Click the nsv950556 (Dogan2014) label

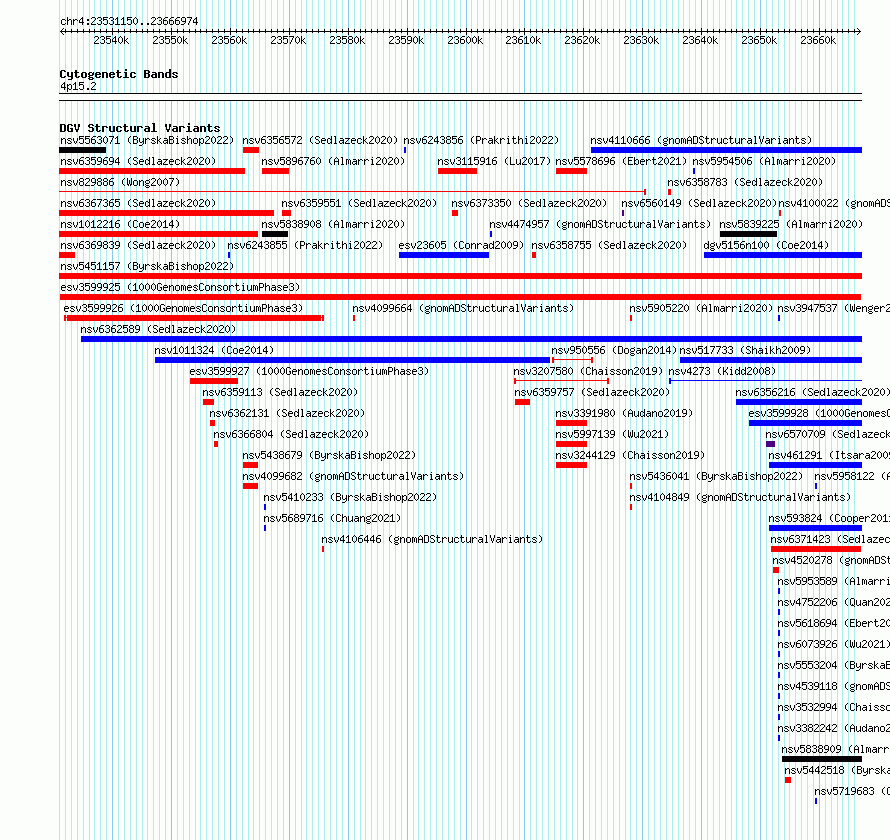point(614,350)
